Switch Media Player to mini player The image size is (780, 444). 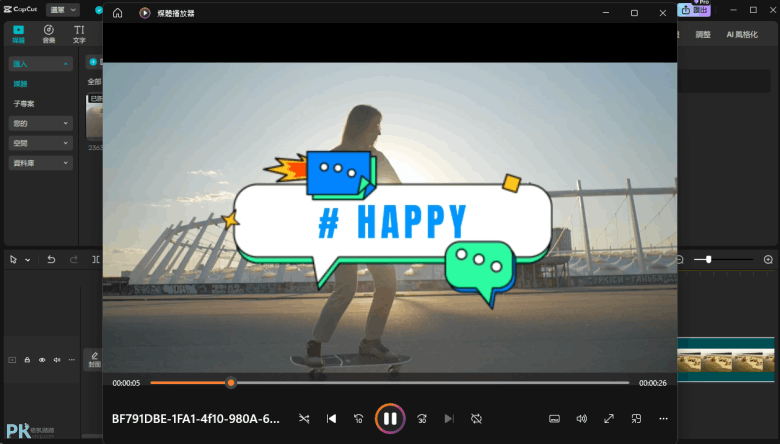tap(636, 419)
